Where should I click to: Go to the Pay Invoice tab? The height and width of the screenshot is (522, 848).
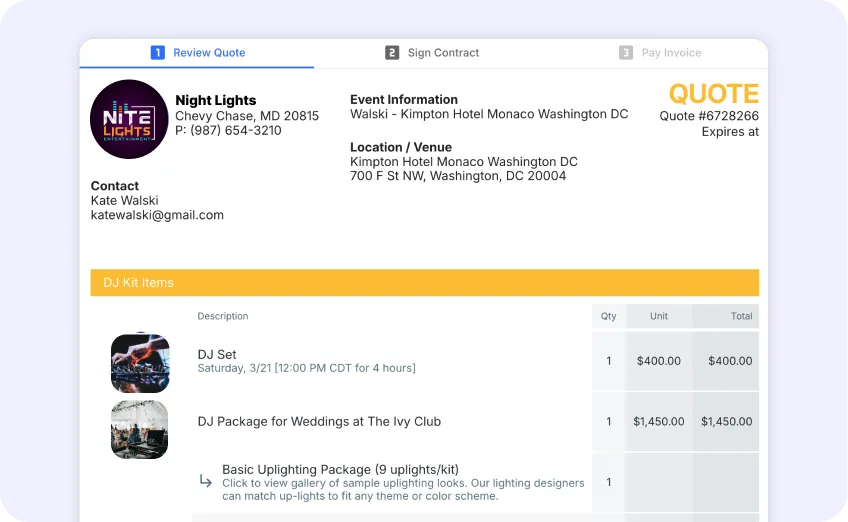pyautogui.click(x=671, y=53)
